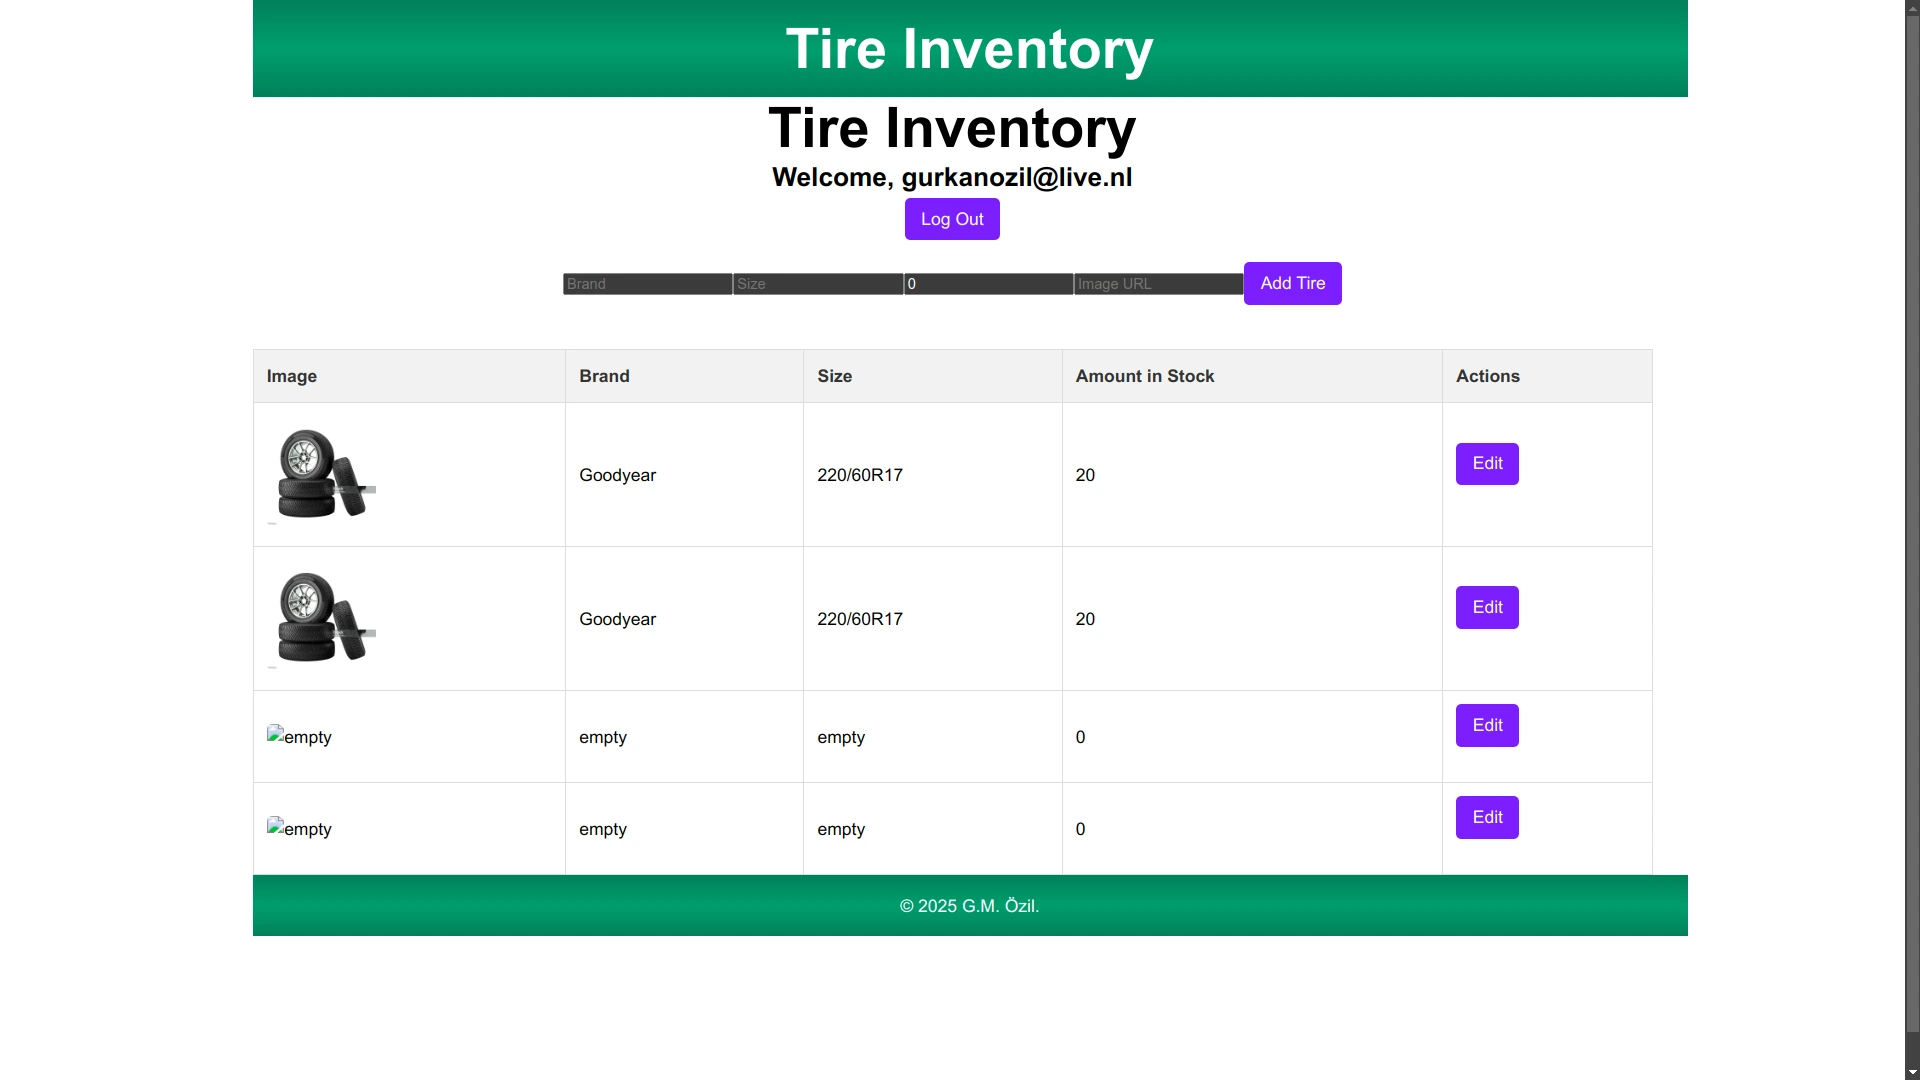The height and width of the screenshot is (1080, 1920).
Task: Select the Image column header
Action: click(x=291, y=376)
